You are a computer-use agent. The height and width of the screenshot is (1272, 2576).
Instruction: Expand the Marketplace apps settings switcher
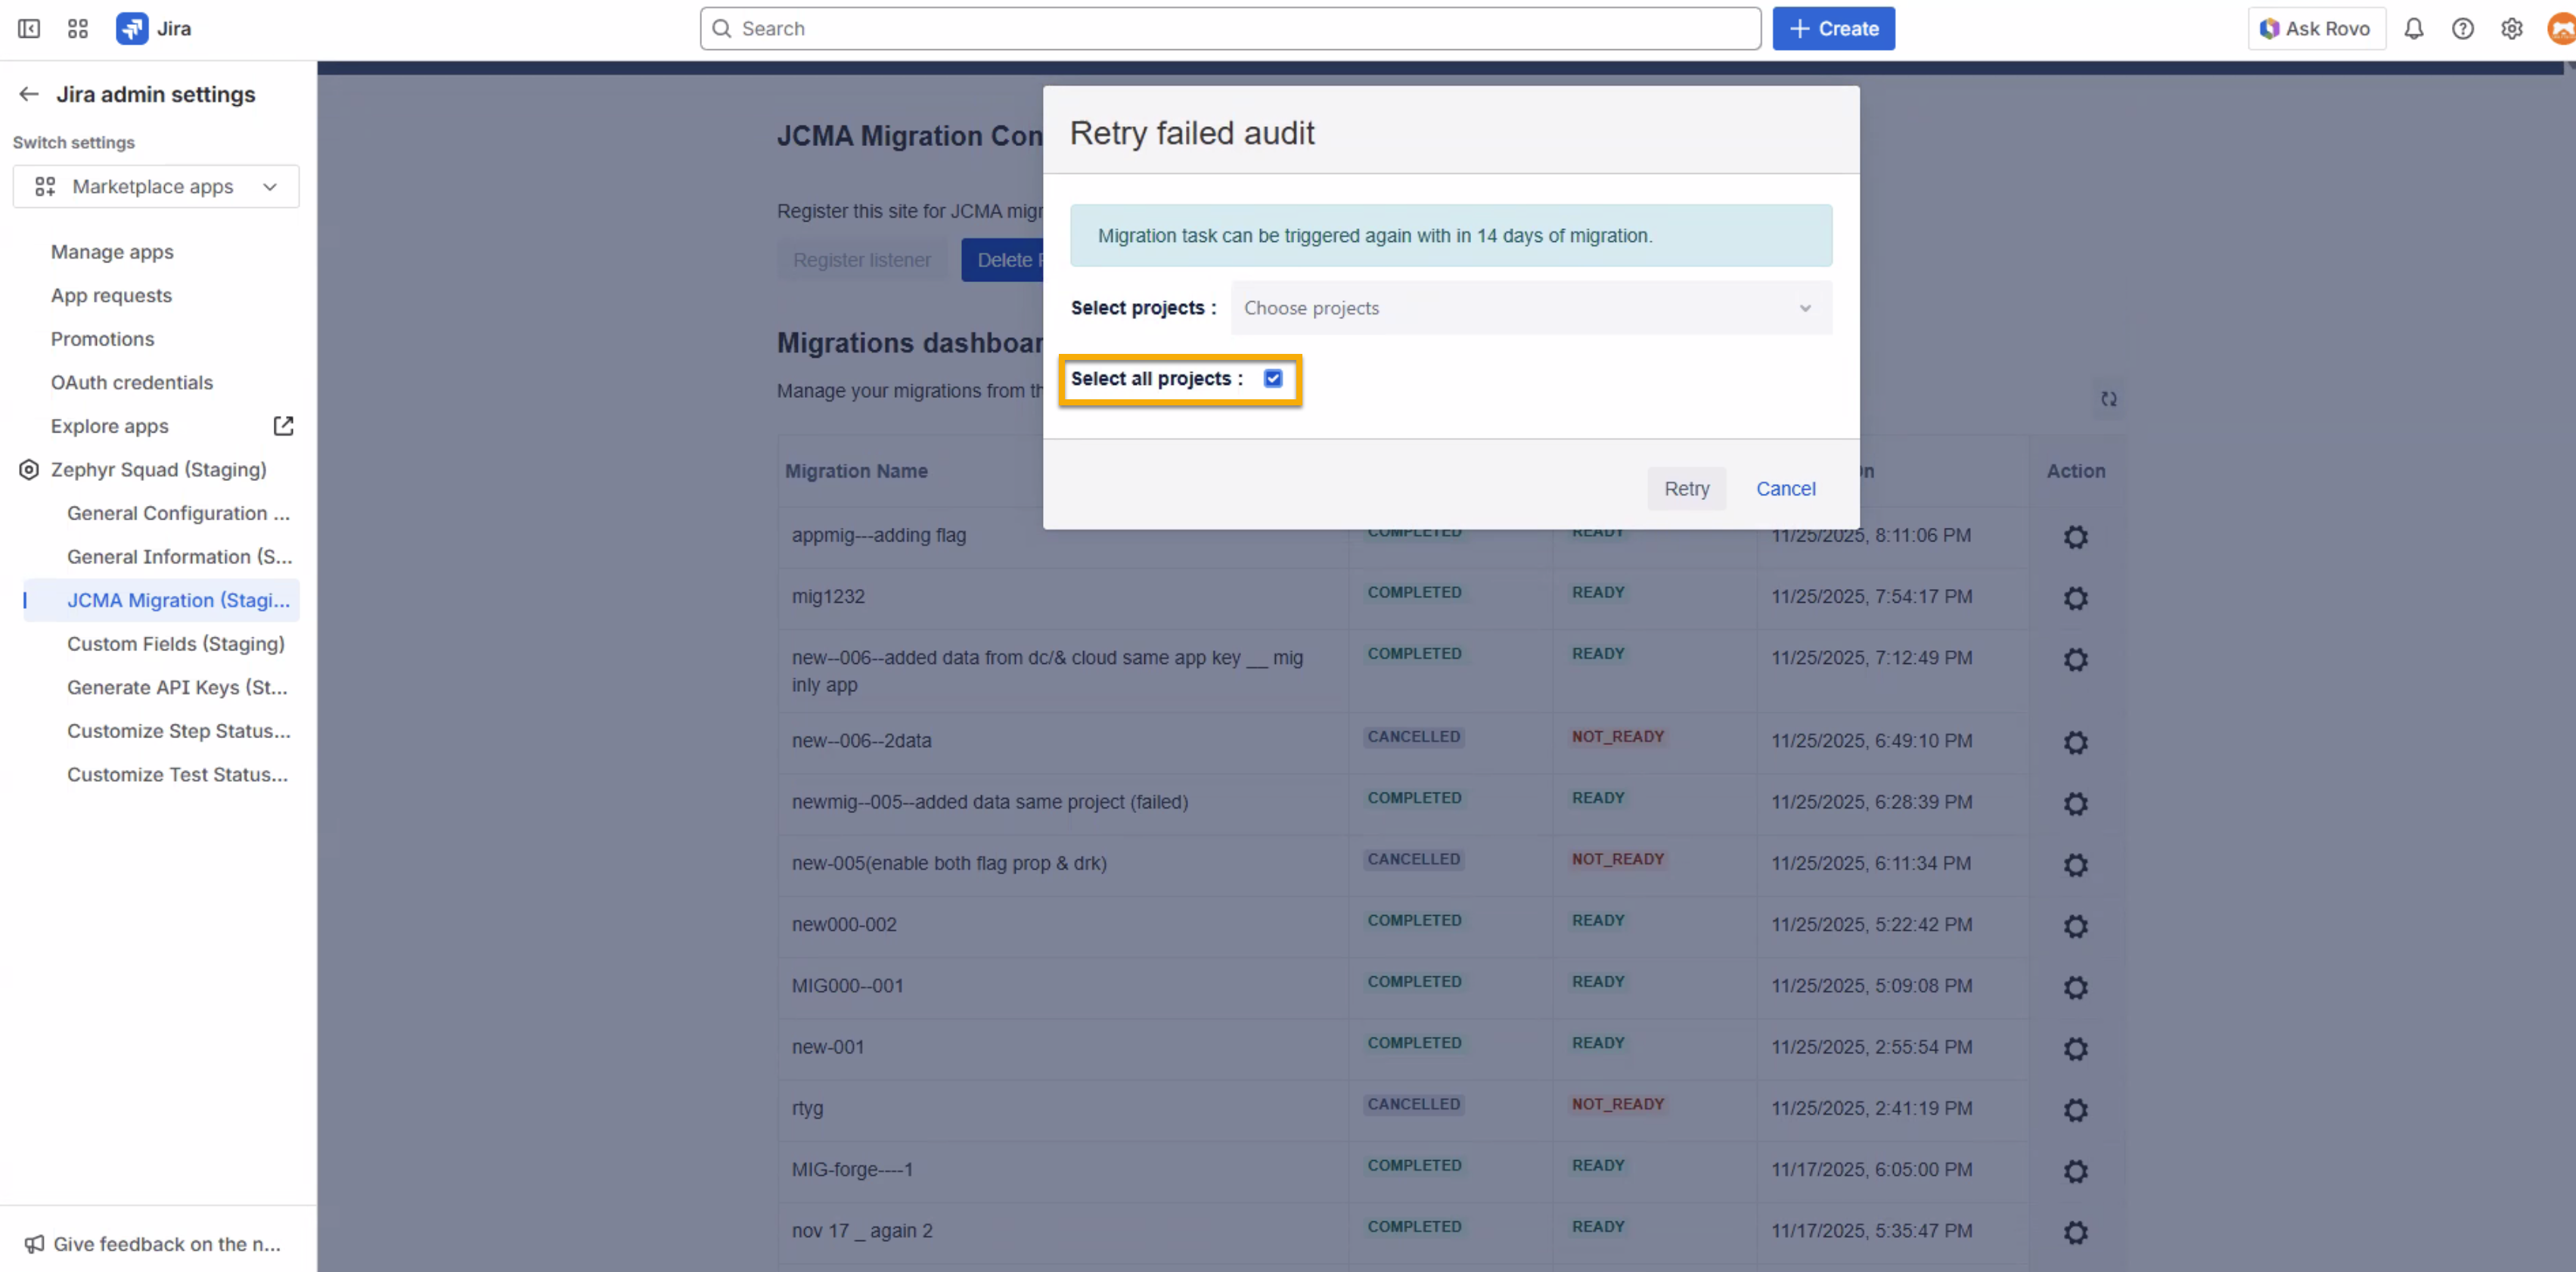[156, 187]
